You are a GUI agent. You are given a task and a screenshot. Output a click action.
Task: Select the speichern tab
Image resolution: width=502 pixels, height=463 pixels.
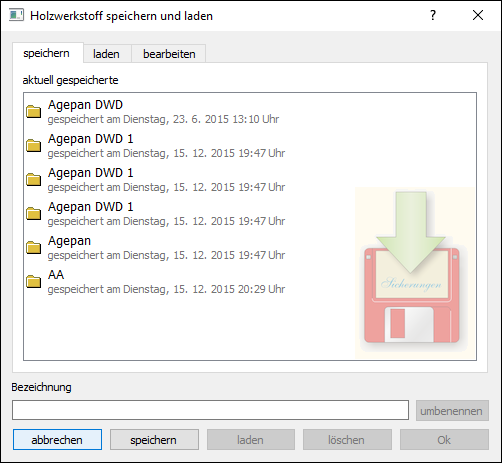[x=47, y=53]
